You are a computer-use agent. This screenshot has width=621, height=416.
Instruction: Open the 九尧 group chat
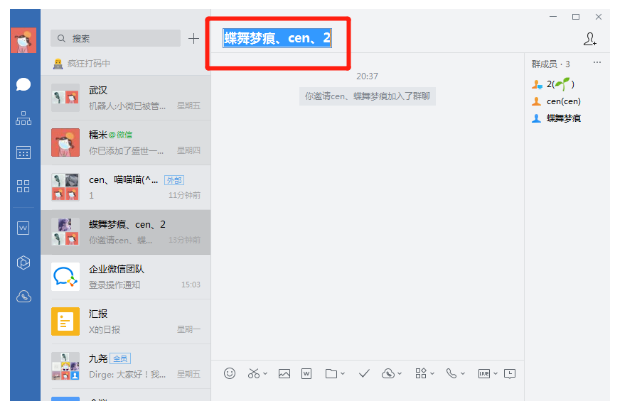(x=126, y=366)
